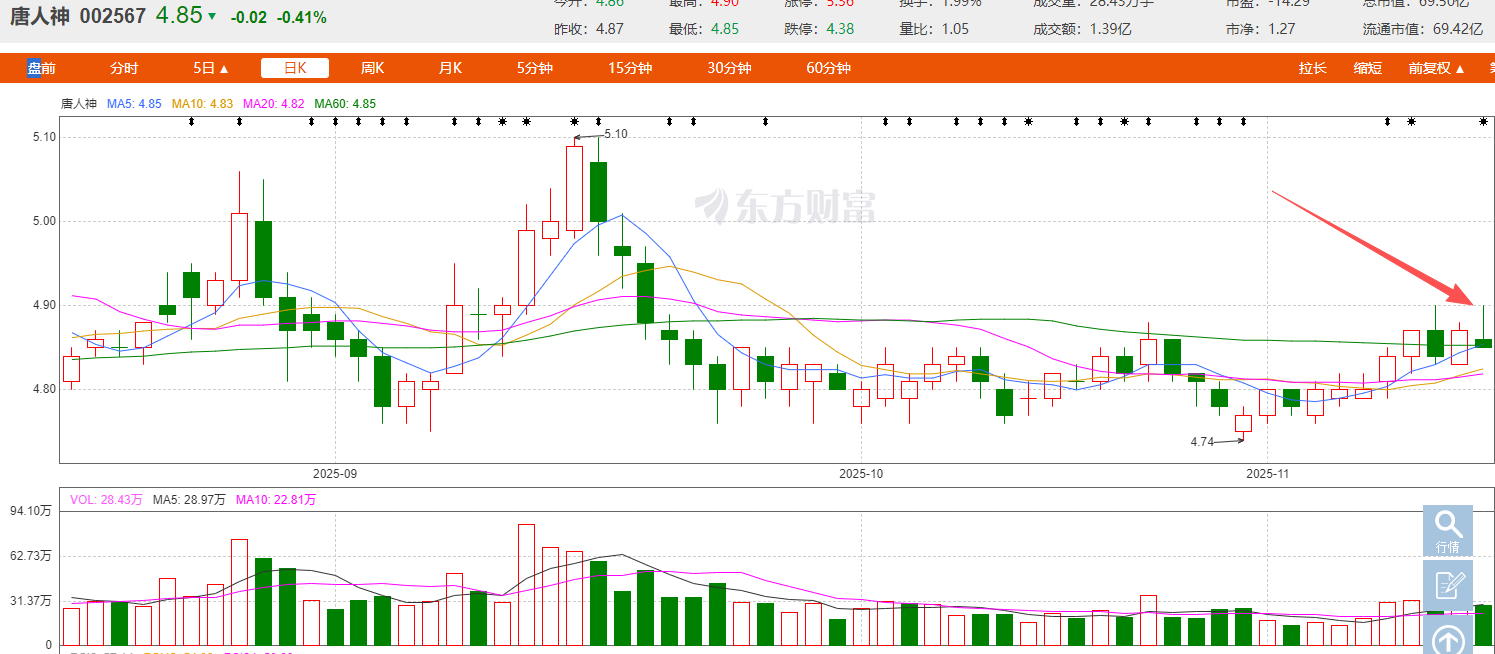
Task: Click the candle at the 4.74 low
Action: 1243,423
